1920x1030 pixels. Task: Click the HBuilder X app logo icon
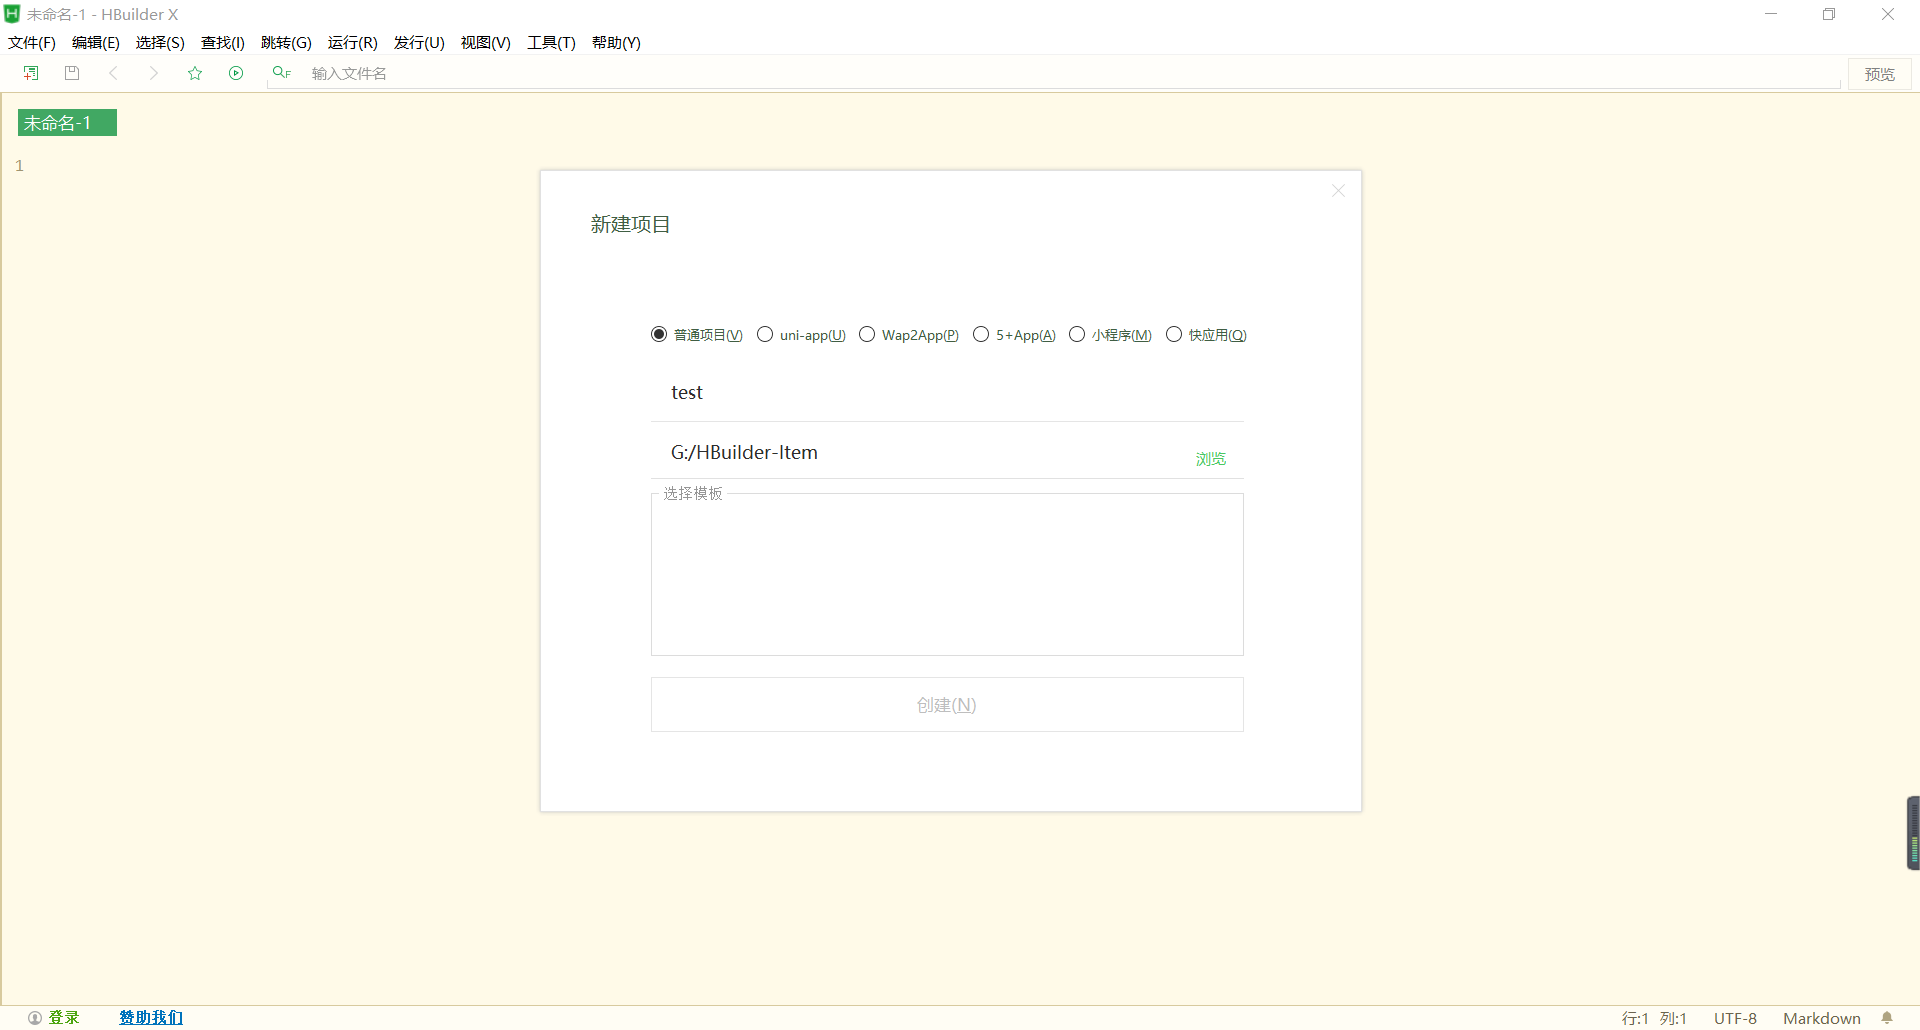pyautogui.click(x=12, y=14)
